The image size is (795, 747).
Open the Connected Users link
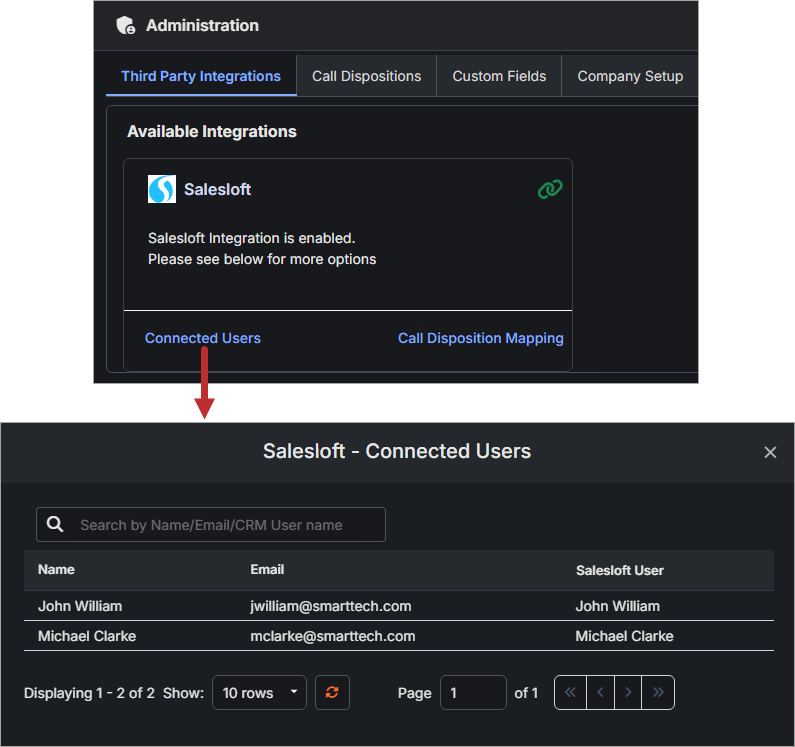click(x=203, y=338)
